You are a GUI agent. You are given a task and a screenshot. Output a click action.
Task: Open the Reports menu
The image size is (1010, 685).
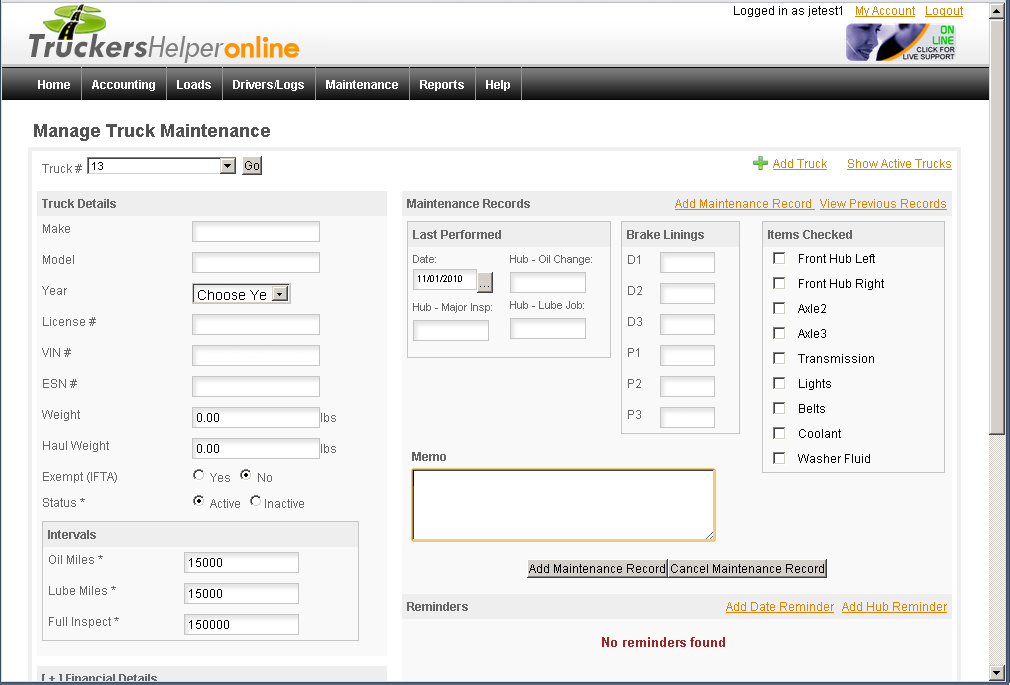point(441,85)
